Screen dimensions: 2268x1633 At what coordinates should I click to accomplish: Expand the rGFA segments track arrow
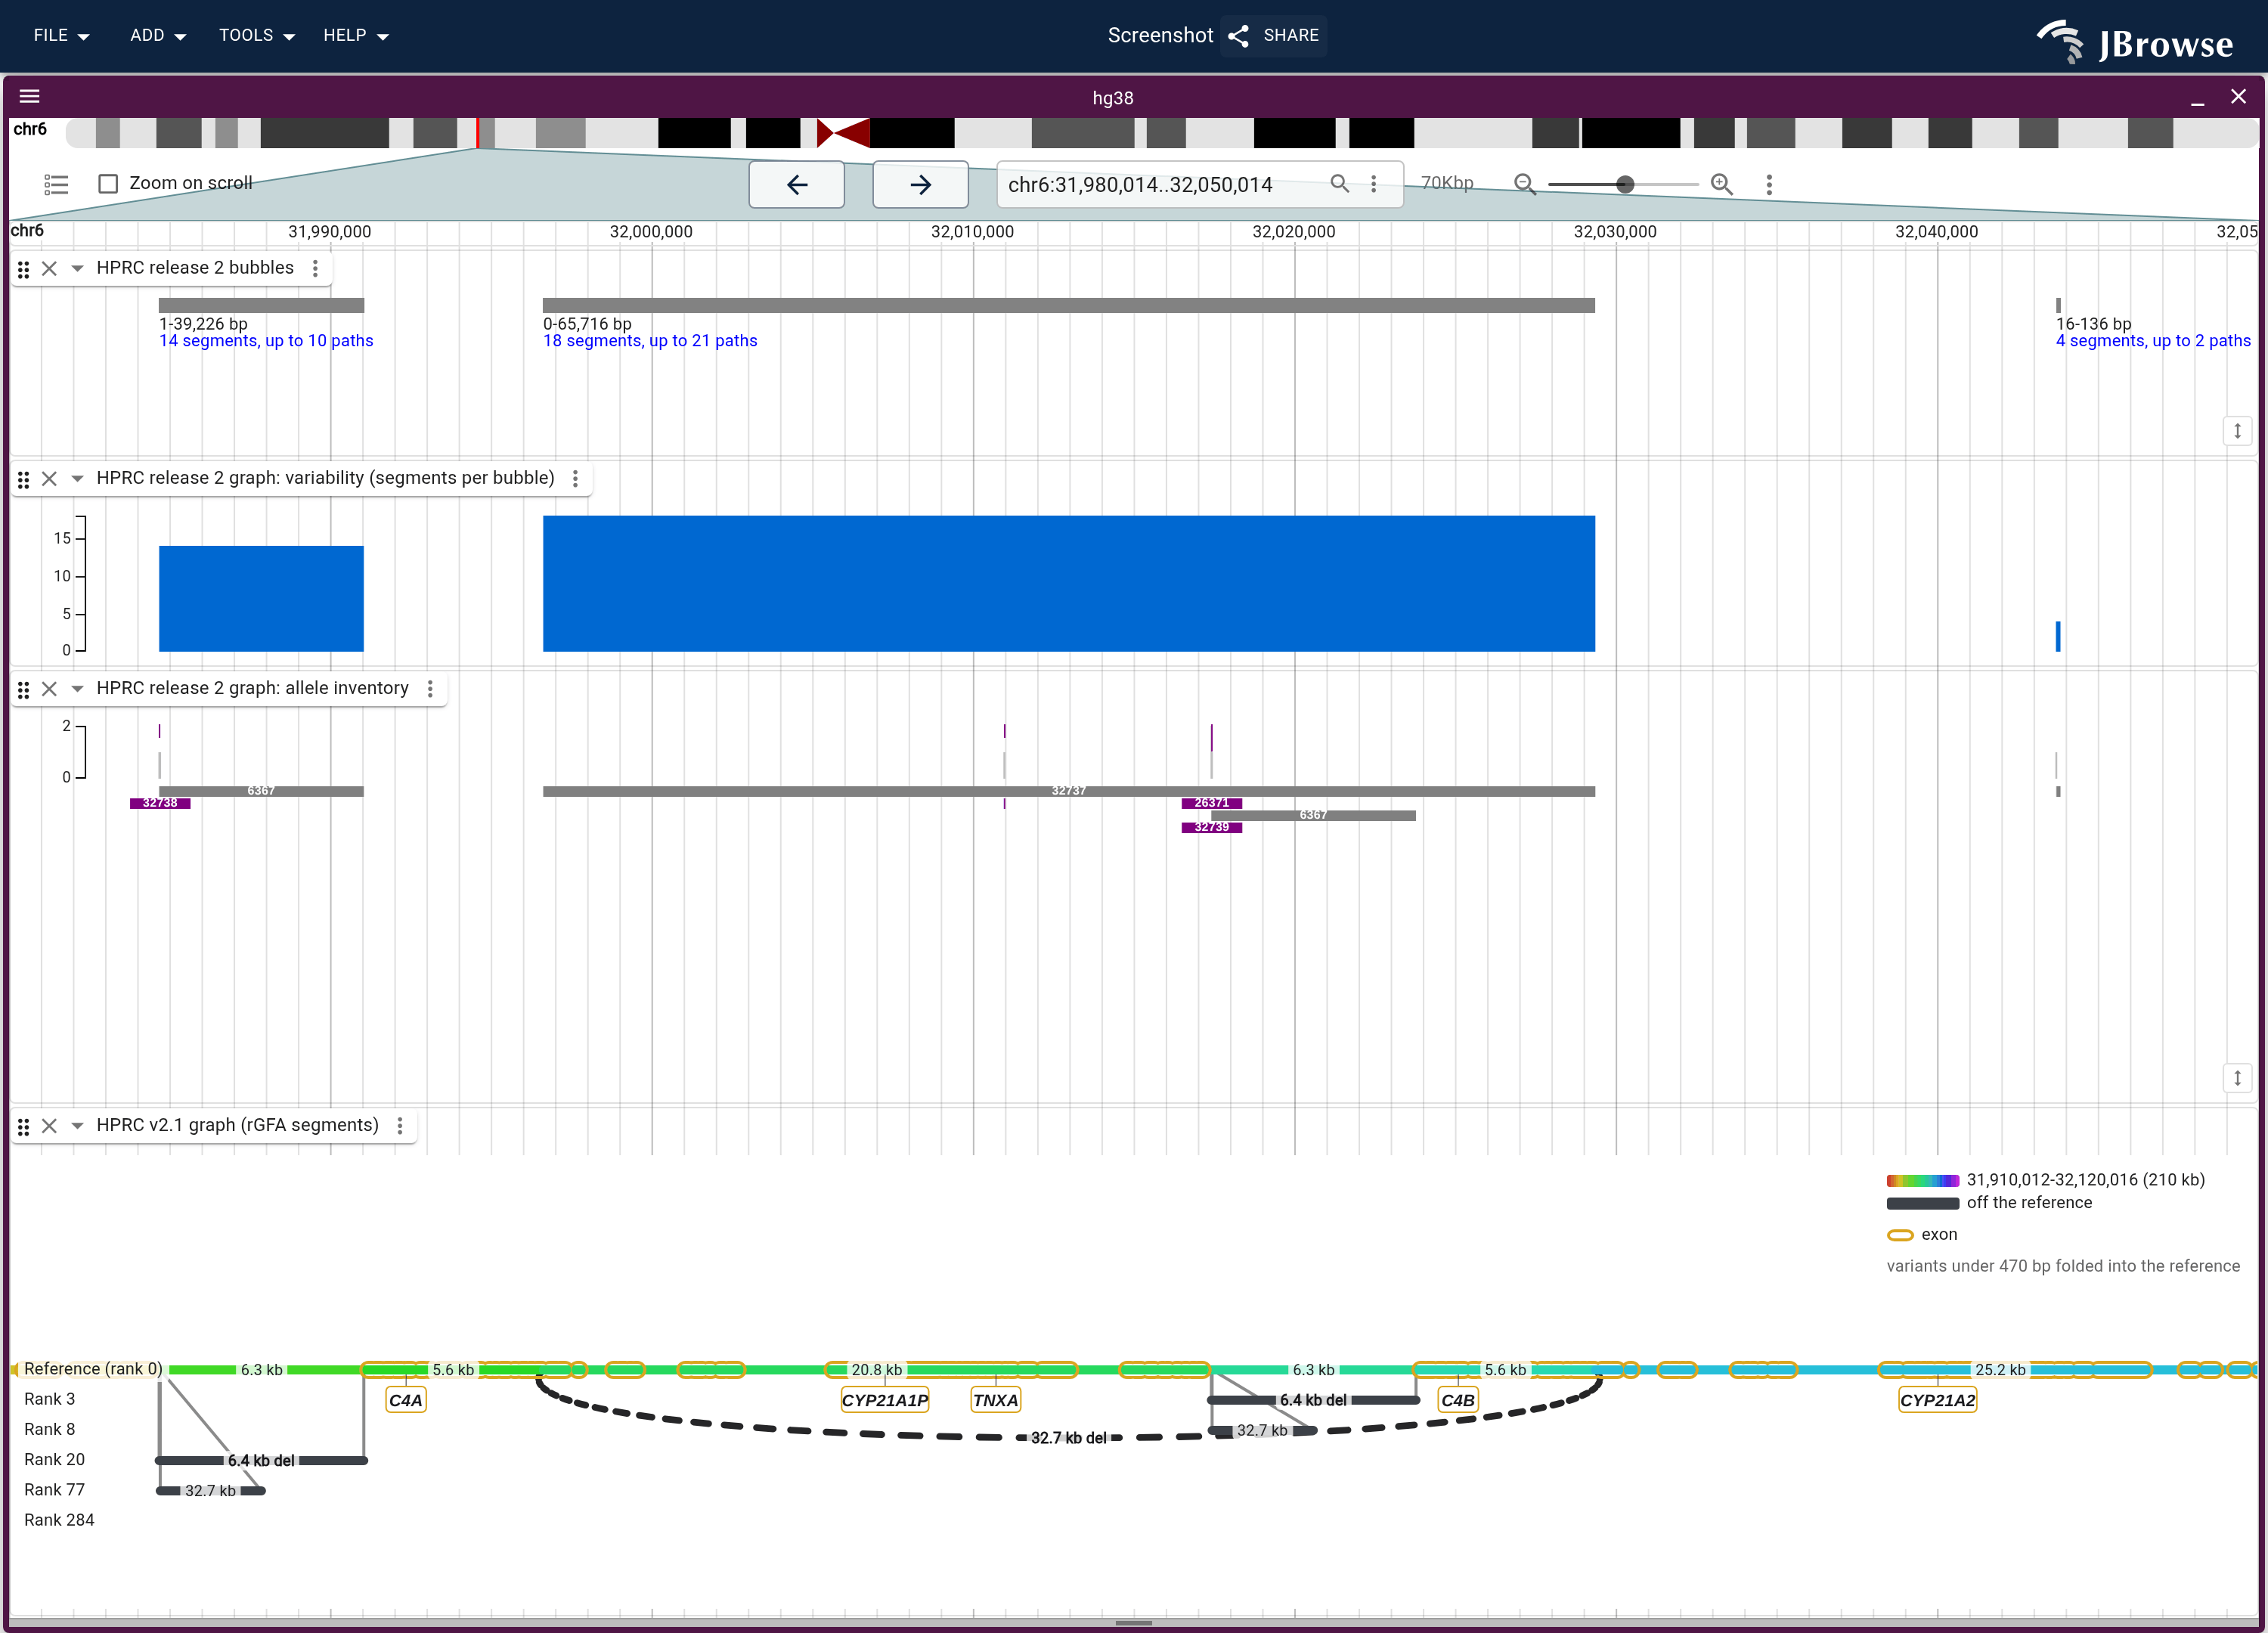(x=77, y=1126)
